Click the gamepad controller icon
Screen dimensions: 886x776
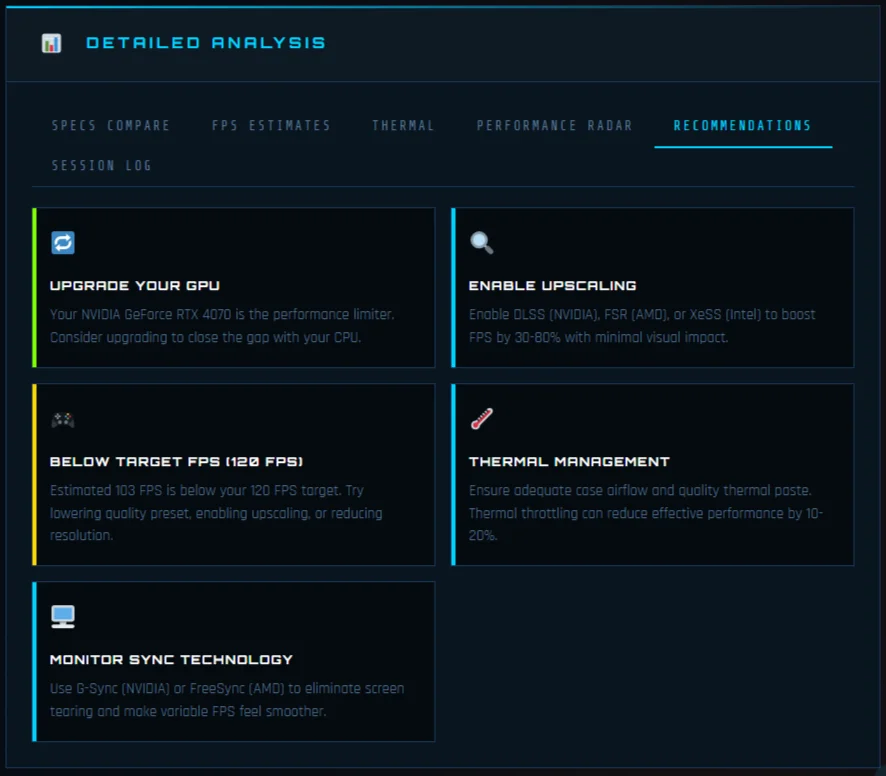pos(63,420)
